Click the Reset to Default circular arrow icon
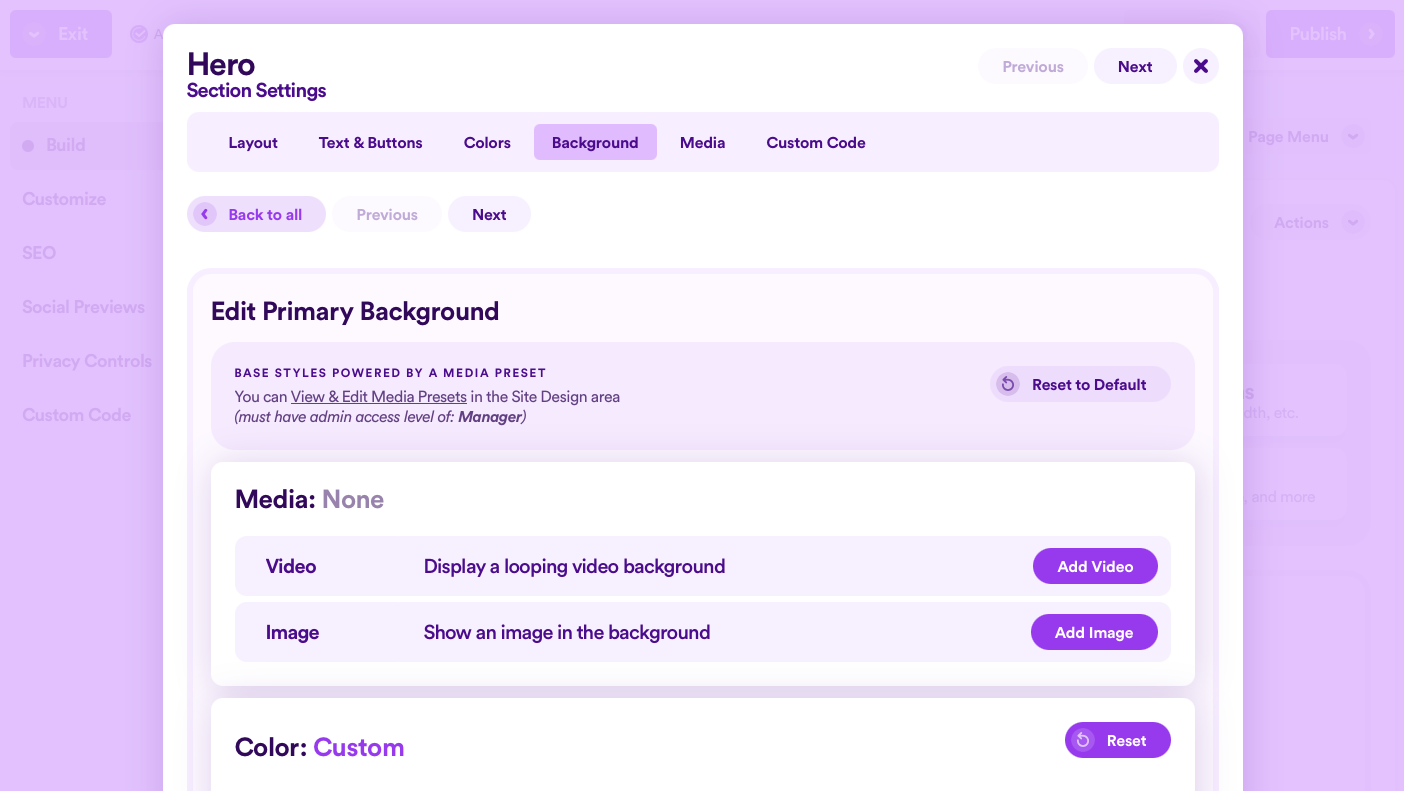Image resolution: width=1404 pixels, height=791 pixels. 1008,384
